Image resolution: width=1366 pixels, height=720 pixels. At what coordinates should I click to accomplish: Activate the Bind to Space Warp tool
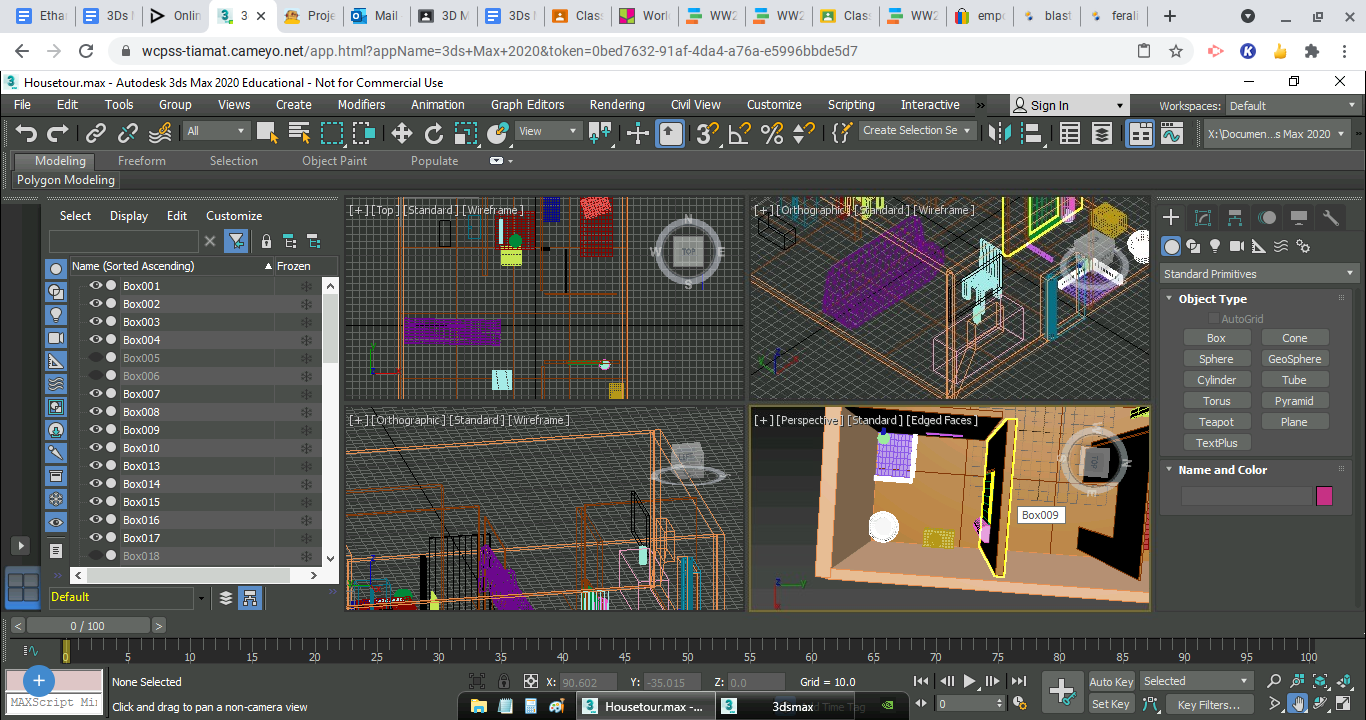point(160,132)
